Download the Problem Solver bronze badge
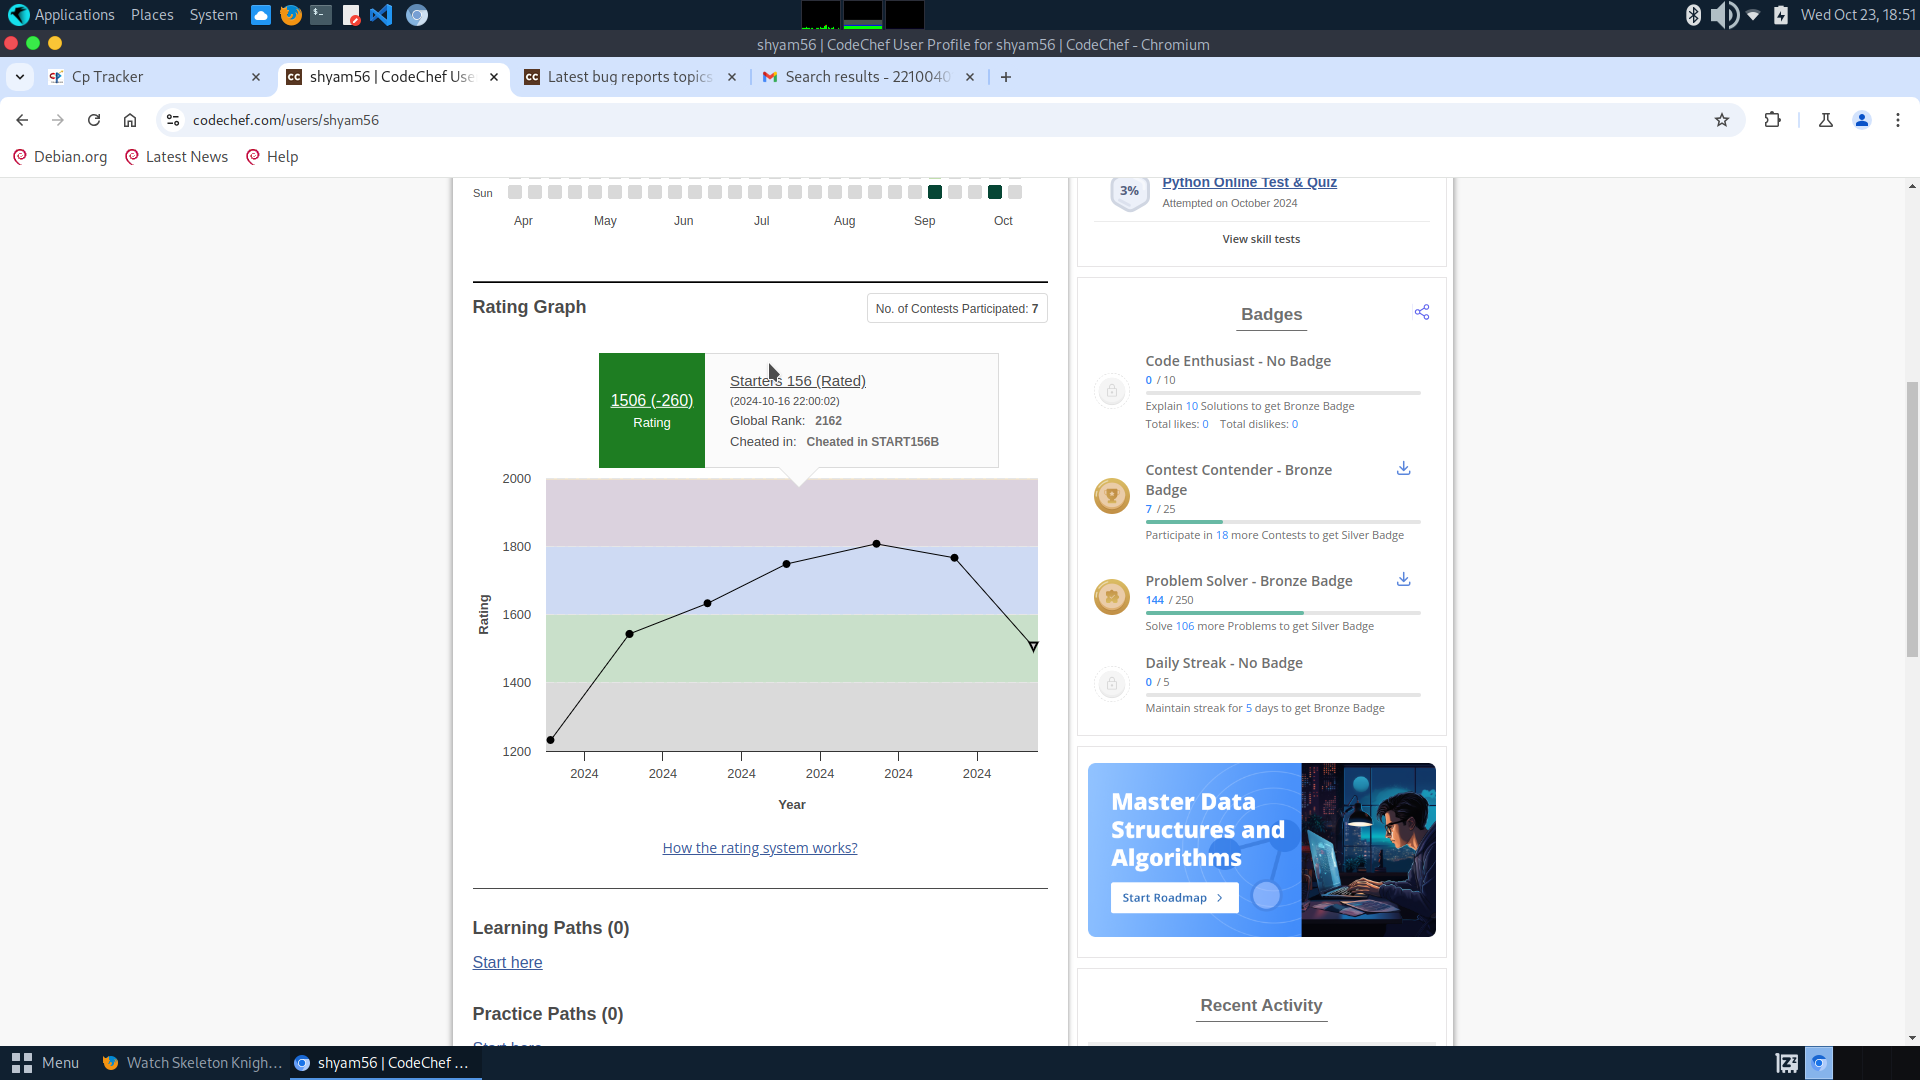This screenshot has width=1920, height=1080. [1403, 579]
